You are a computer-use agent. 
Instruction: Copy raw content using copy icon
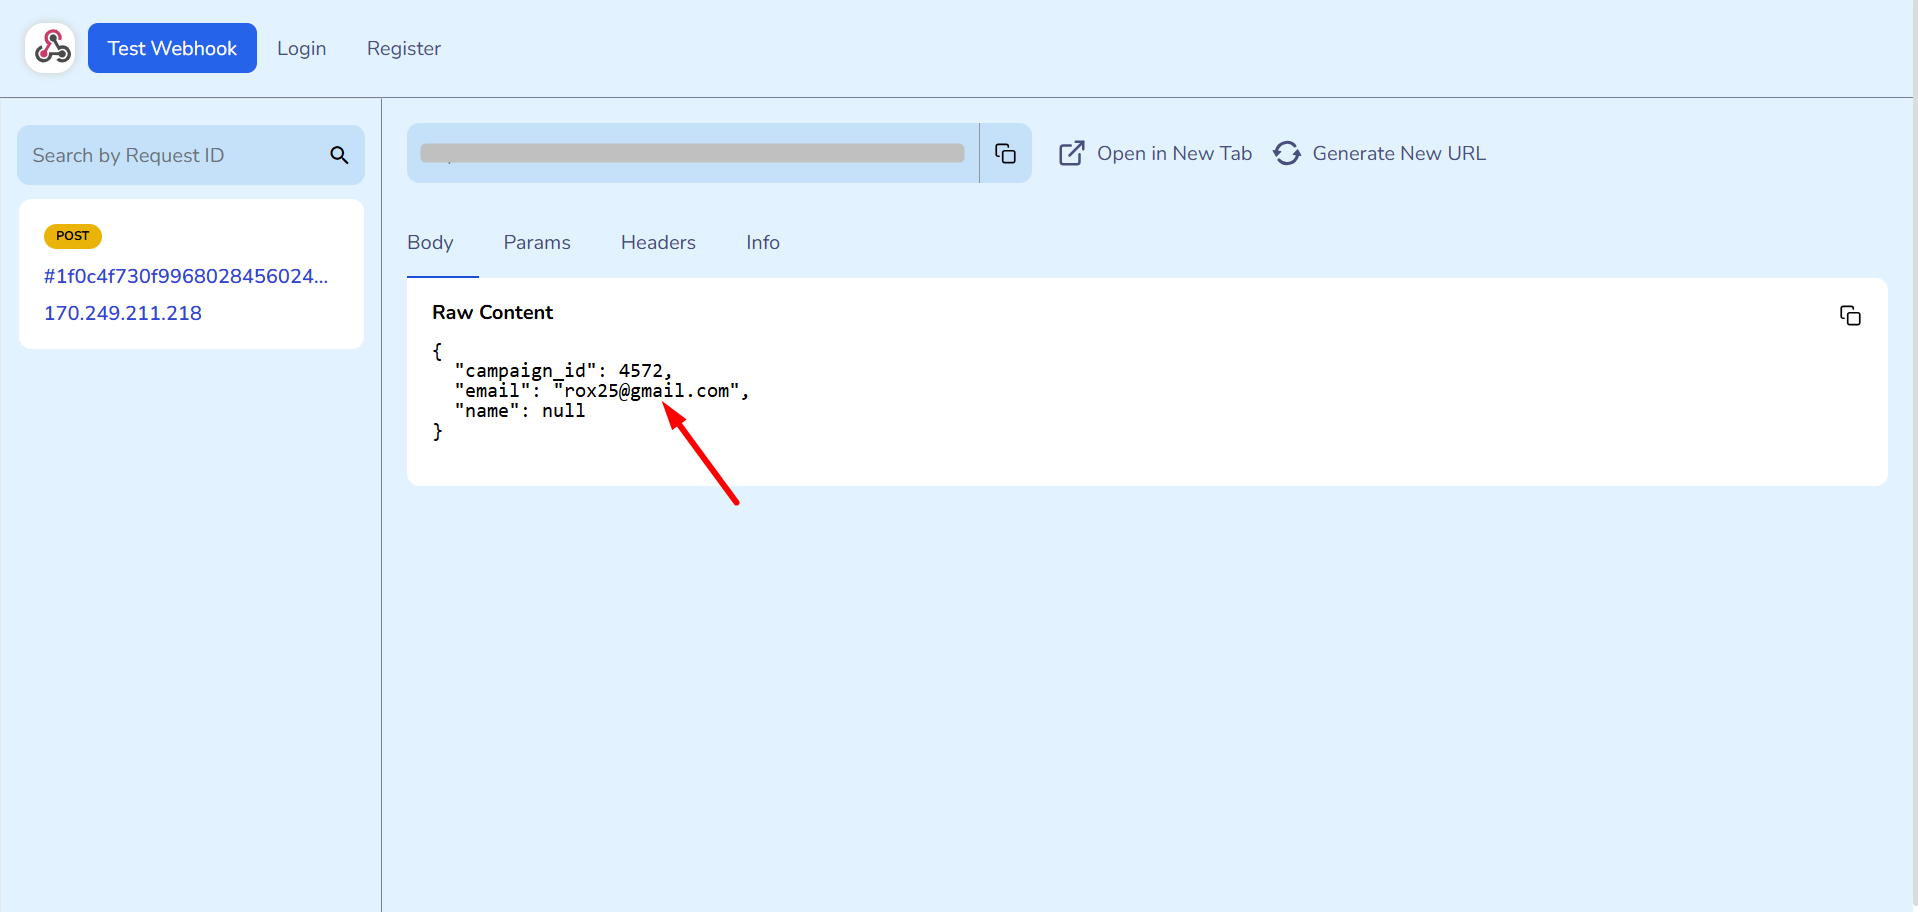coord(1849,316)
